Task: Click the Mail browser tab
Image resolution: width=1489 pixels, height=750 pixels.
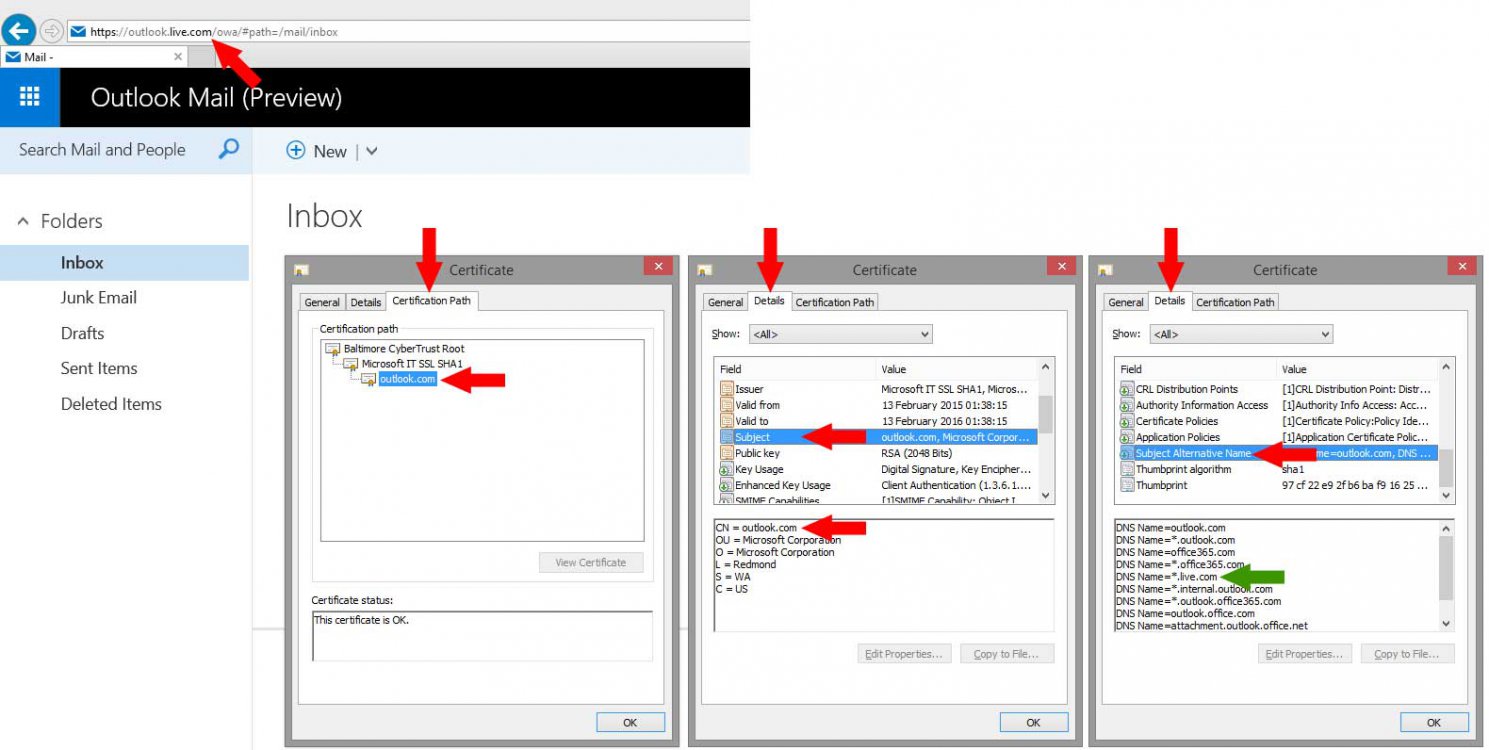Action: [x=95, y=57]
